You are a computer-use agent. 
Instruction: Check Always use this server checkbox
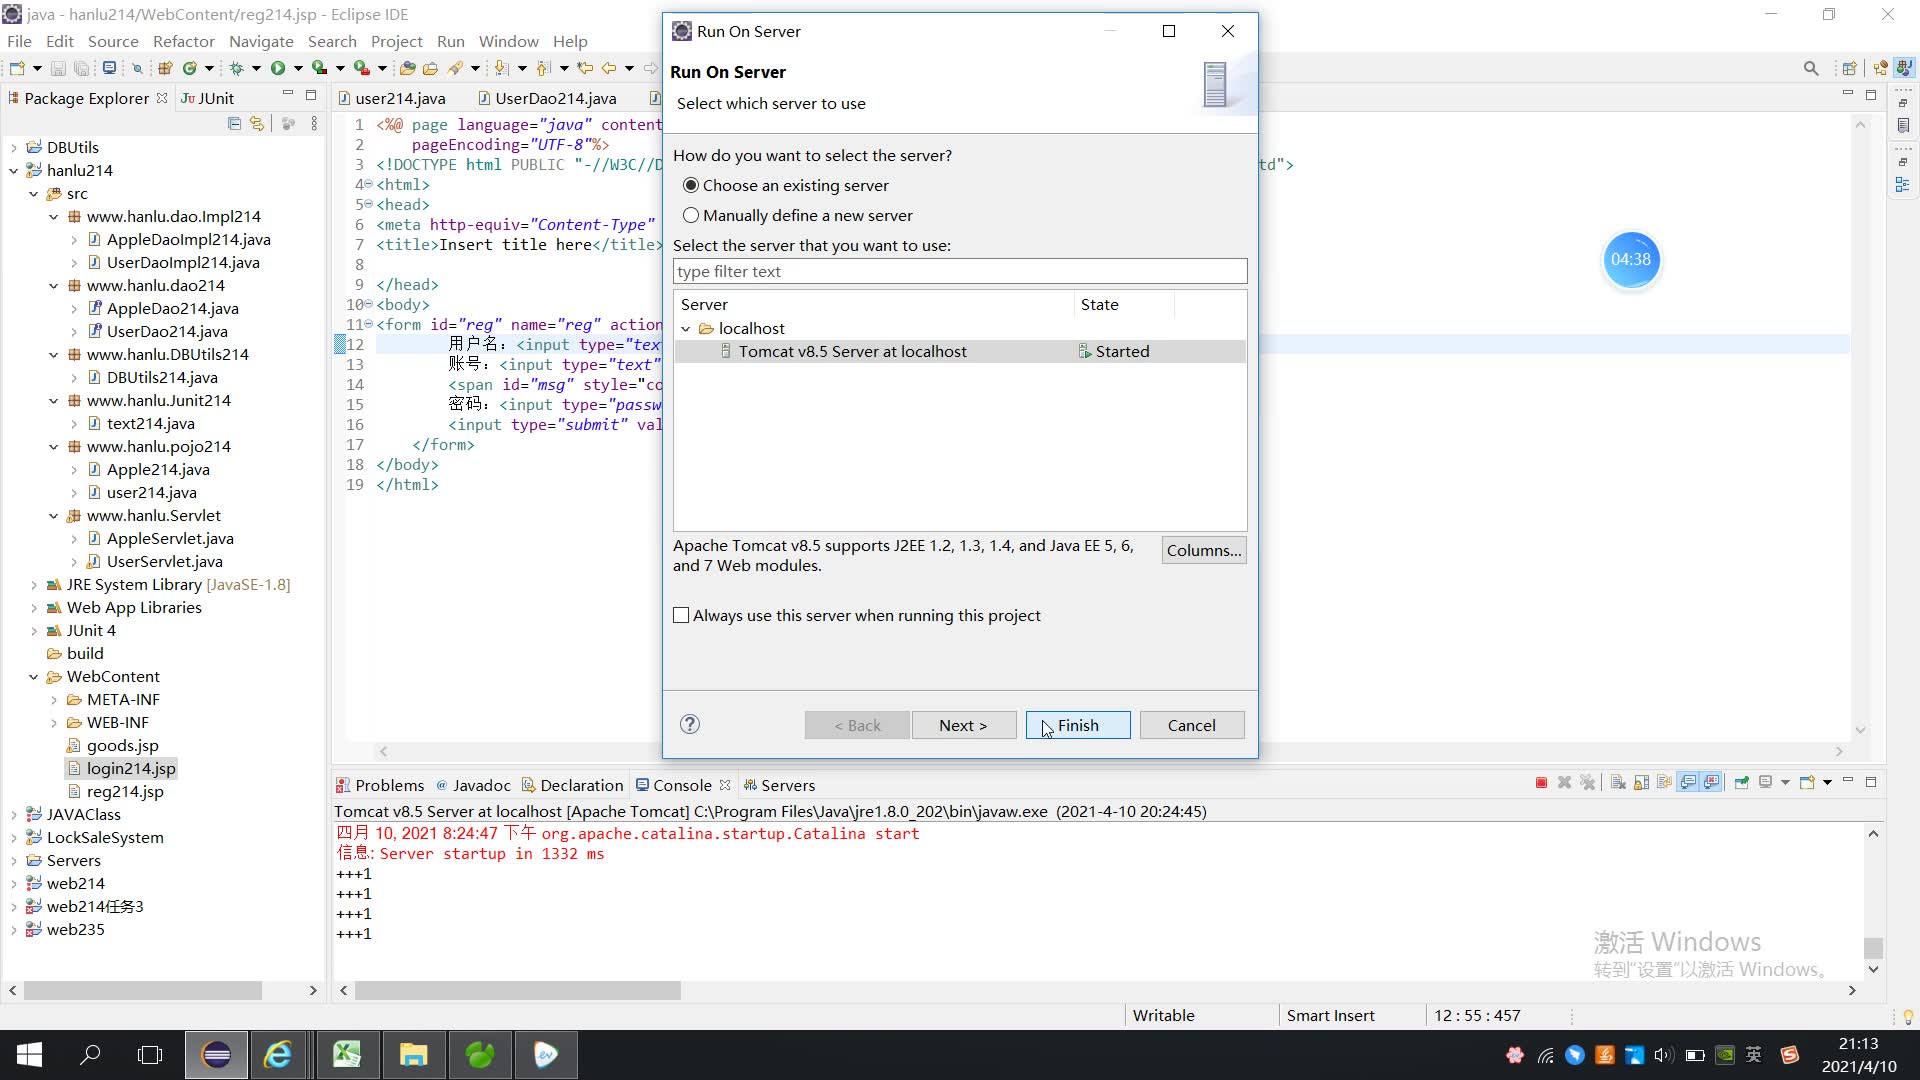(681, 615)
